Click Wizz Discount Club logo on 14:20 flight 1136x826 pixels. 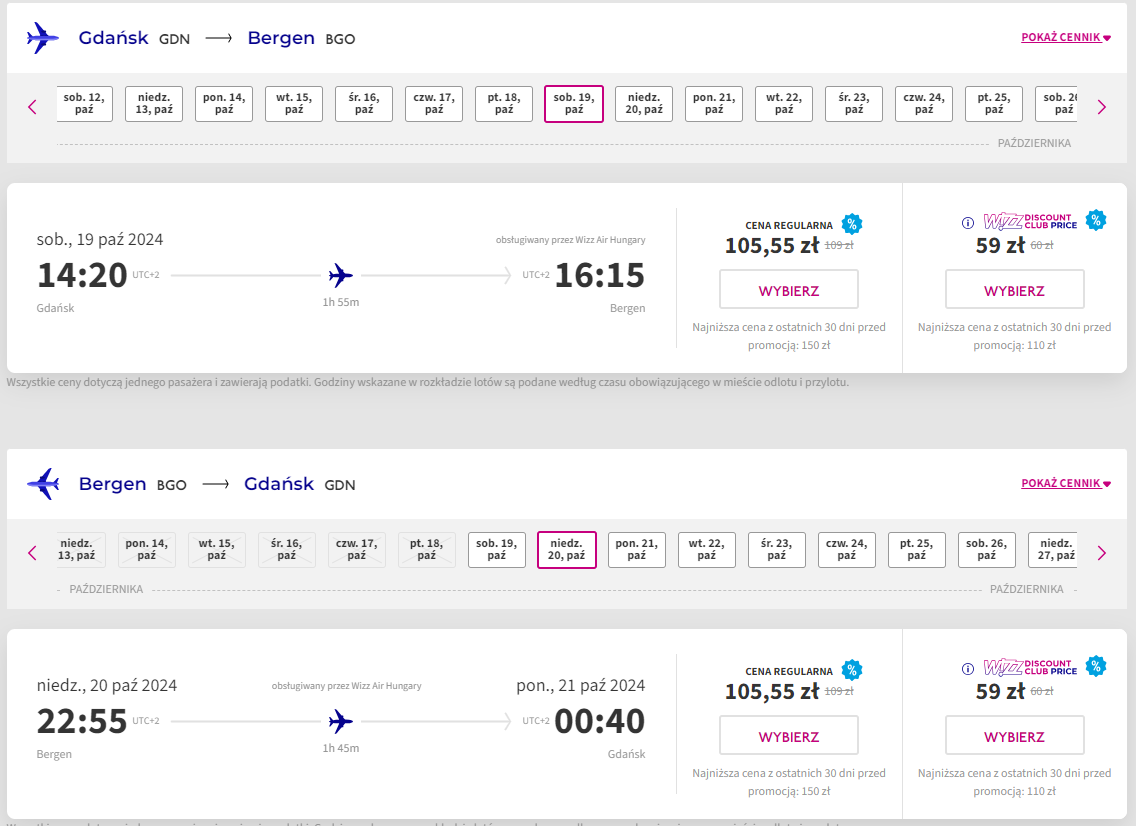click(1030, 222)
